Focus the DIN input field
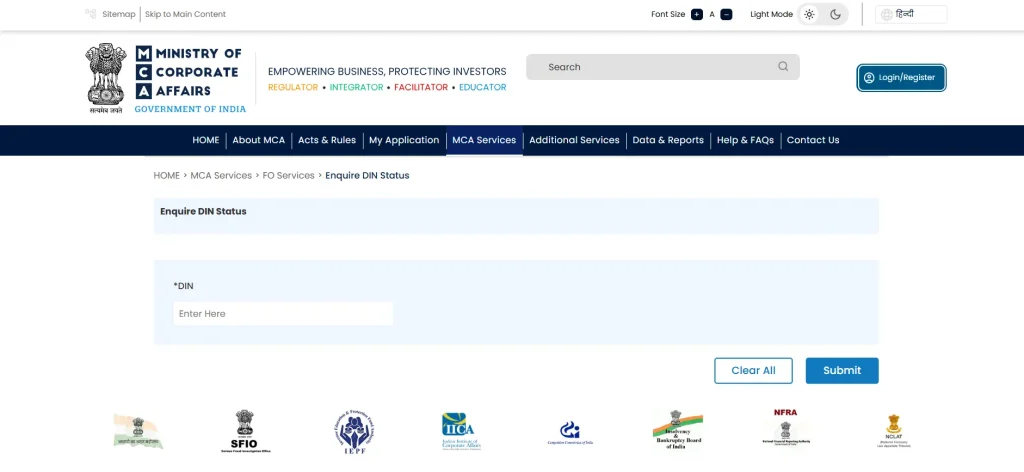Image resolution: width=1024 pixels, height=472 pixels. [283, 313]
